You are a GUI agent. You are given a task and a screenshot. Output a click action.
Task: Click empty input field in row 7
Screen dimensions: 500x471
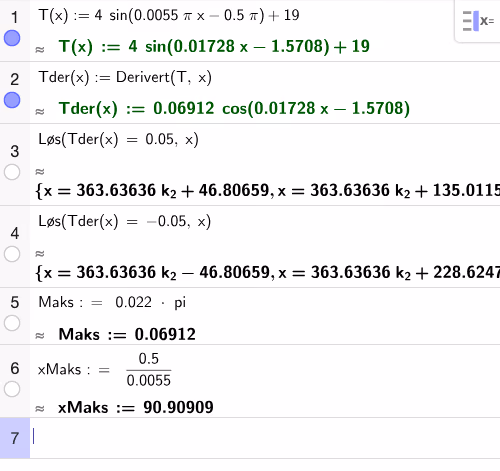point(265,438)
